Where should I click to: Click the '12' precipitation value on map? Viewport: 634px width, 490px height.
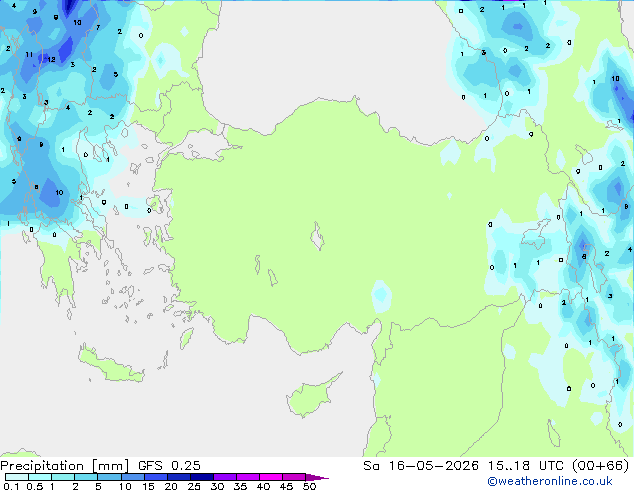[51, 59]
